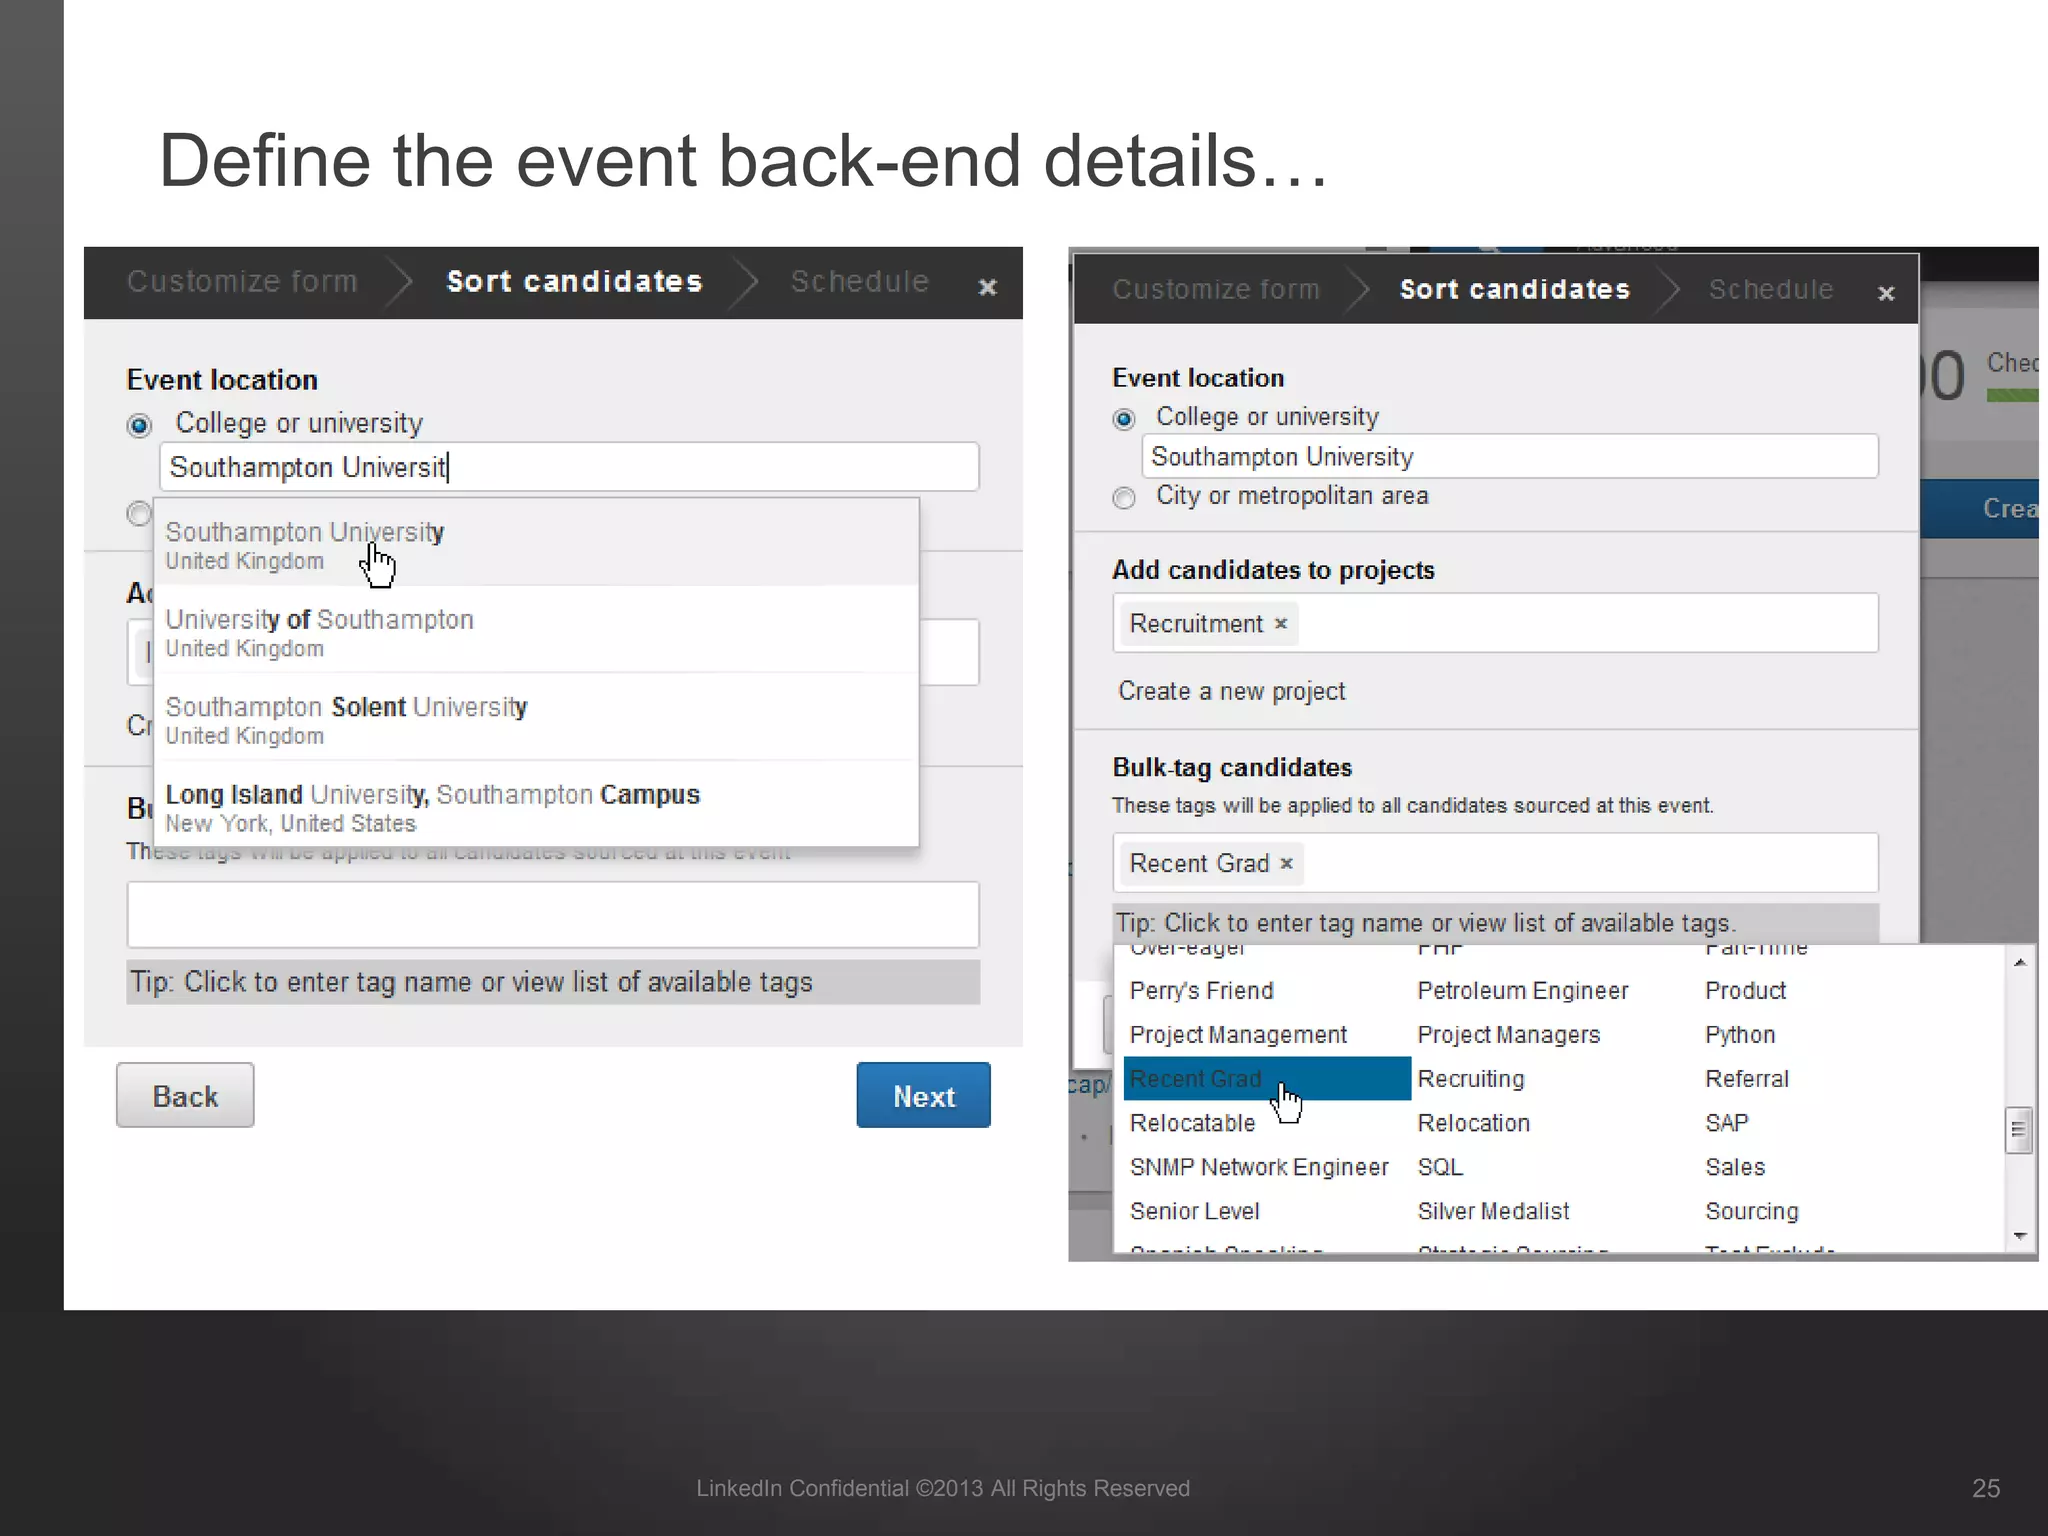The height and width of the screenshot is (1536, 2048).
Task: Switch to Sort candidates step in left dialog
Action: click(575, 282)
